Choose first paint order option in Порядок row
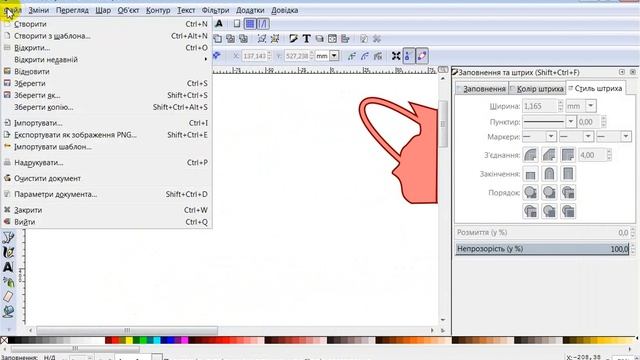The image size is (640, 360). (530, 192)
